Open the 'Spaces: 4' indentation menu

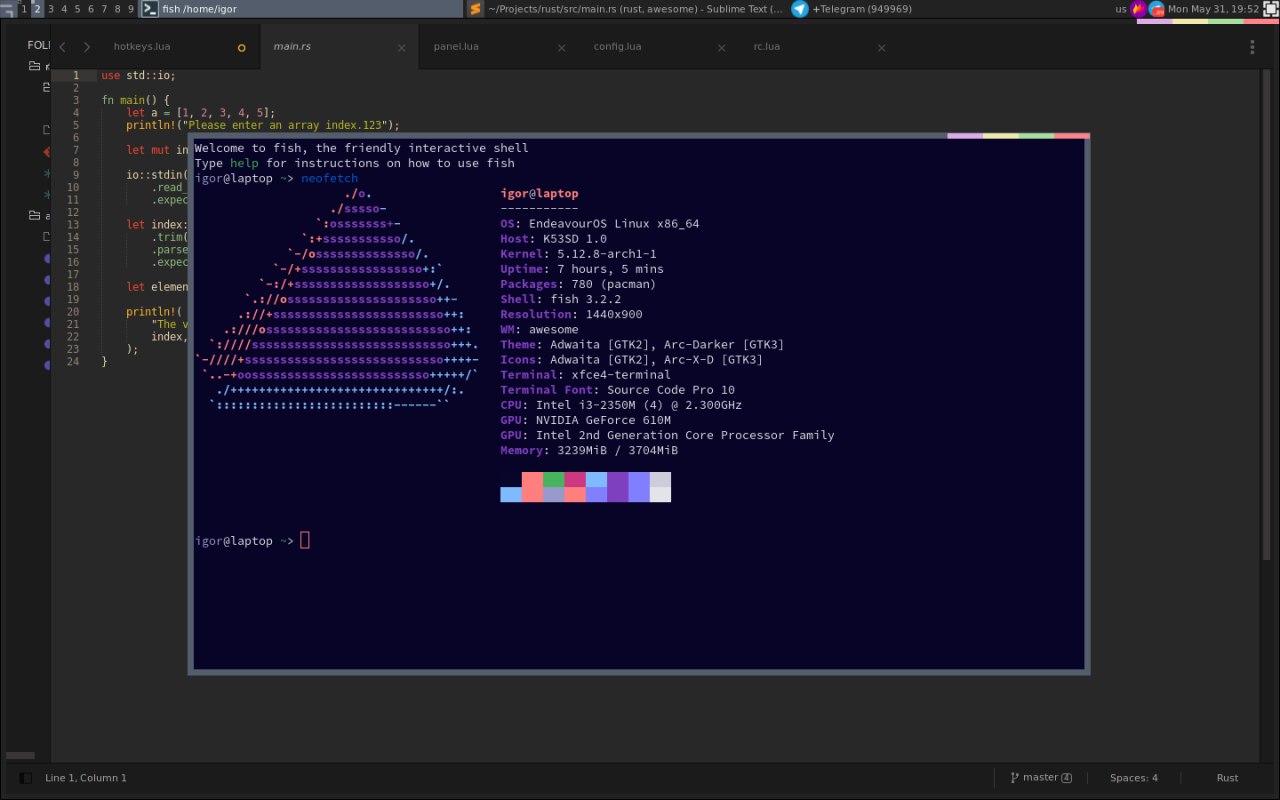[1134, 778]
